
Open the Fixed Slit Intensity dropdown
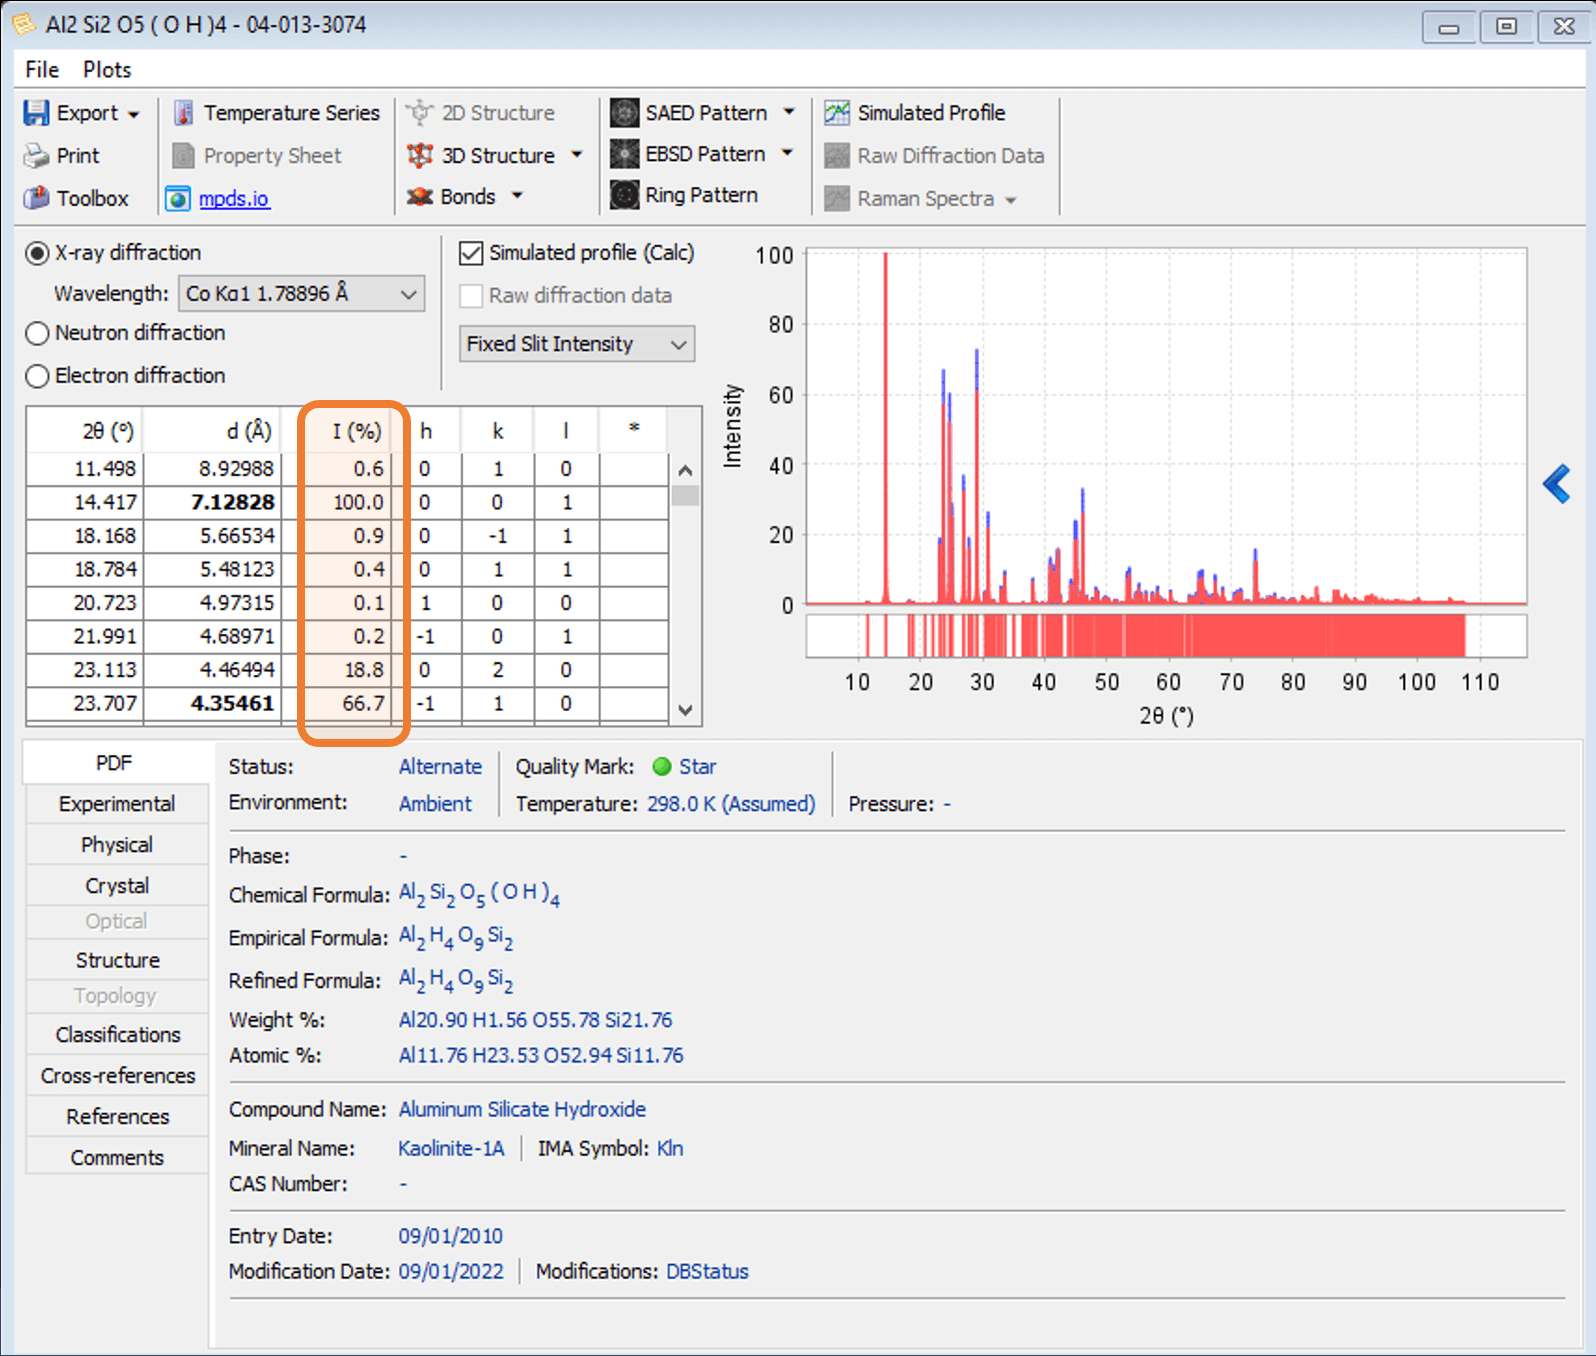pos(577,344)
